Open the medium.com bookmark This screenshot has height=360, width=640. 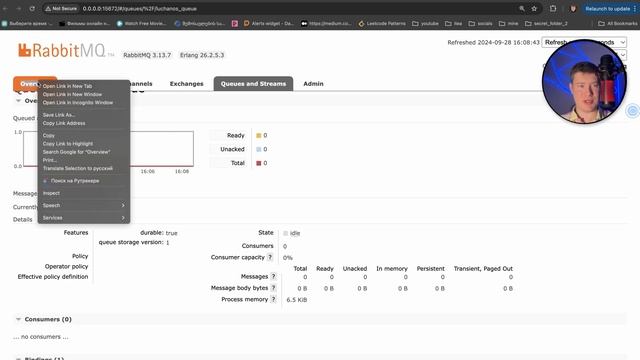[x=326, y=24]
